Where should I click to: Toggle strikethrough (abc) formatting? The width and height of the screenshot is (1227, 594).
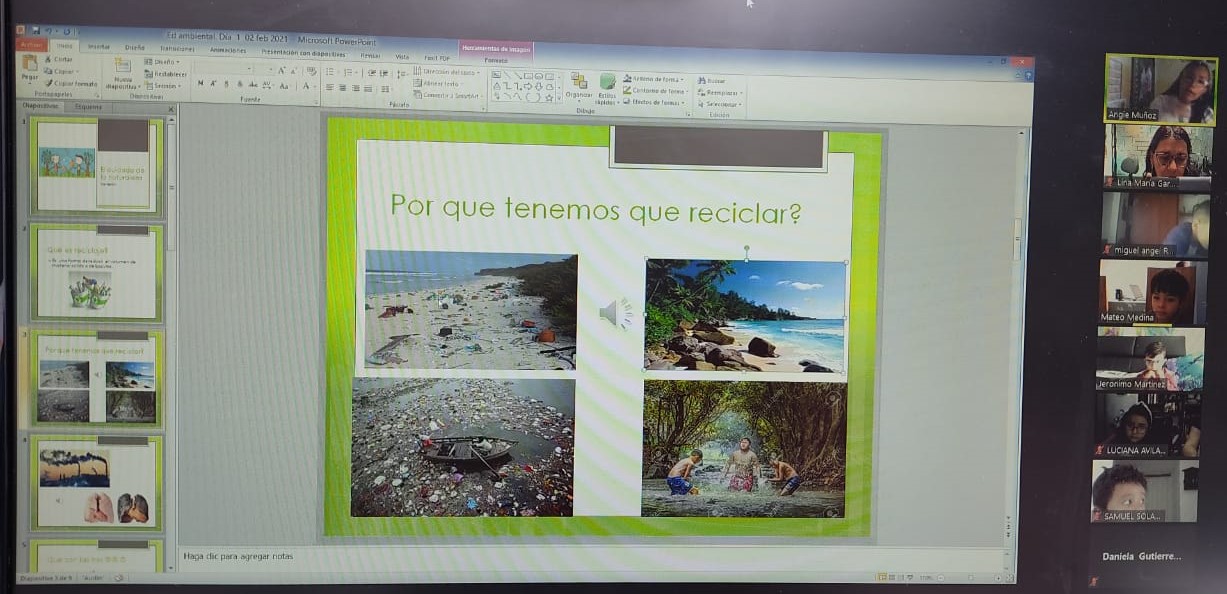pyautogui.click(x=252, y=85)
